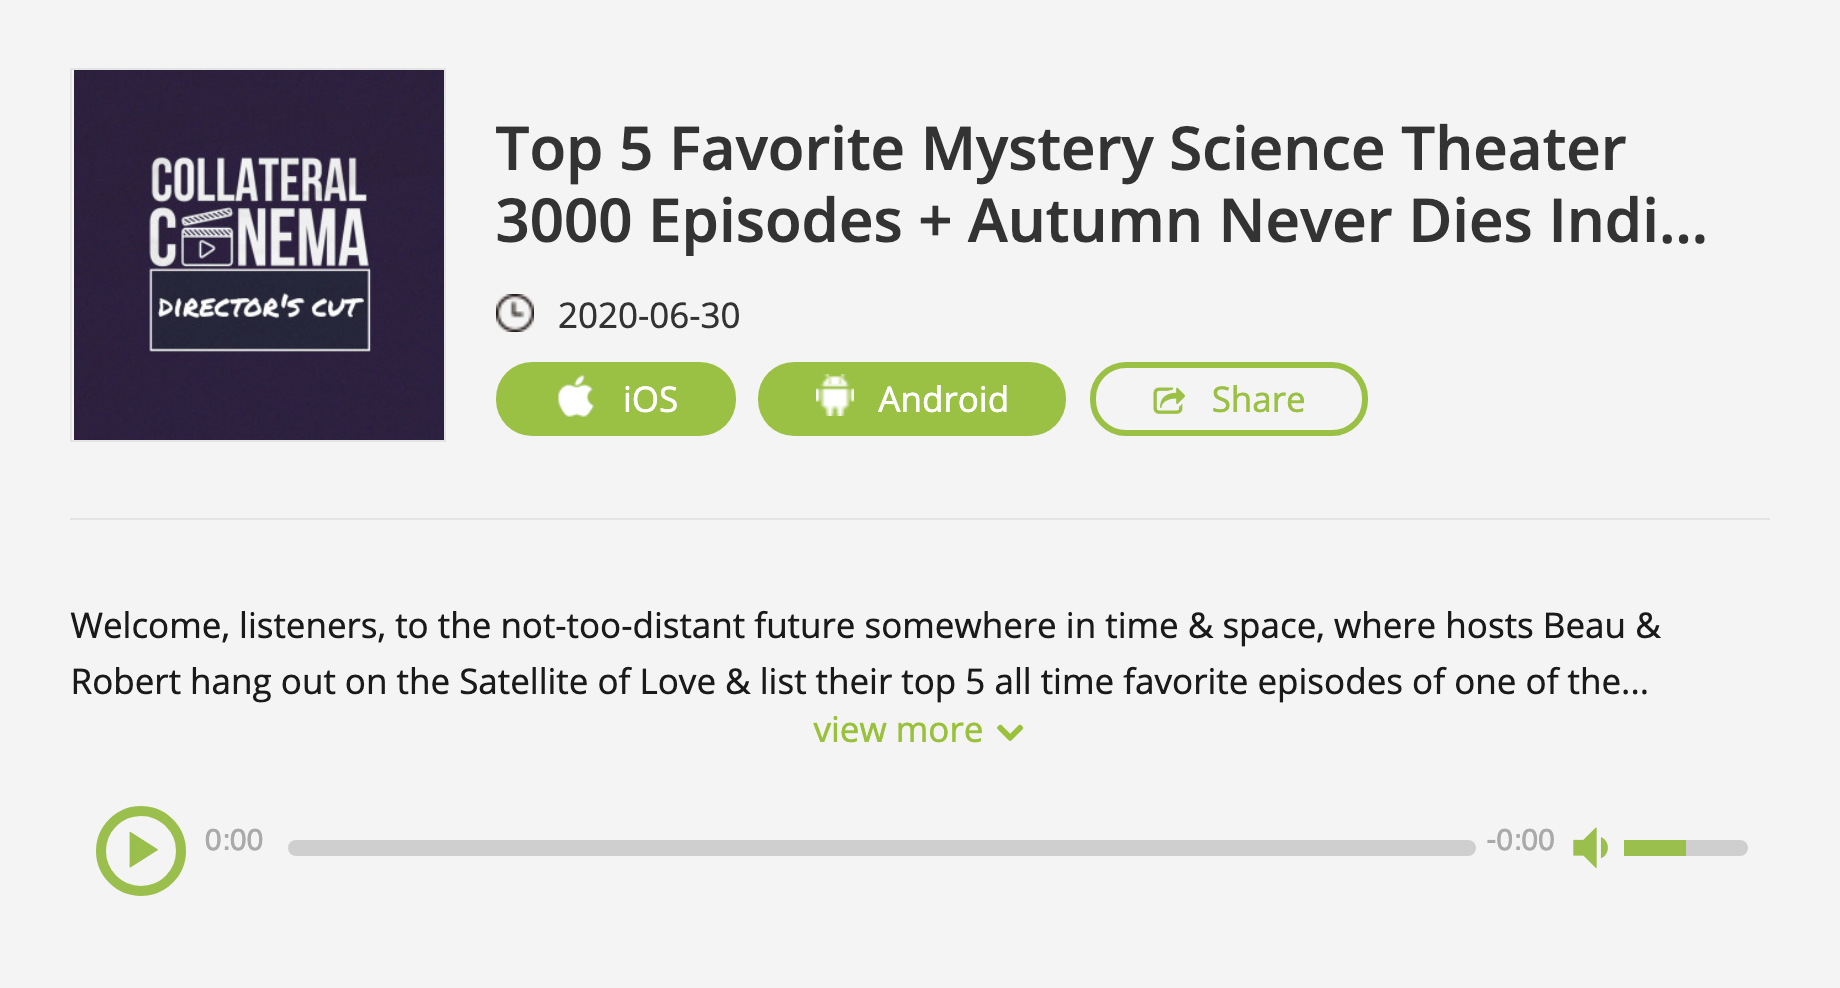This screenshot has height=988, width=1840.
Task: Click the "Android" button label
Action: pyautogui.click(x=942, y=400)
